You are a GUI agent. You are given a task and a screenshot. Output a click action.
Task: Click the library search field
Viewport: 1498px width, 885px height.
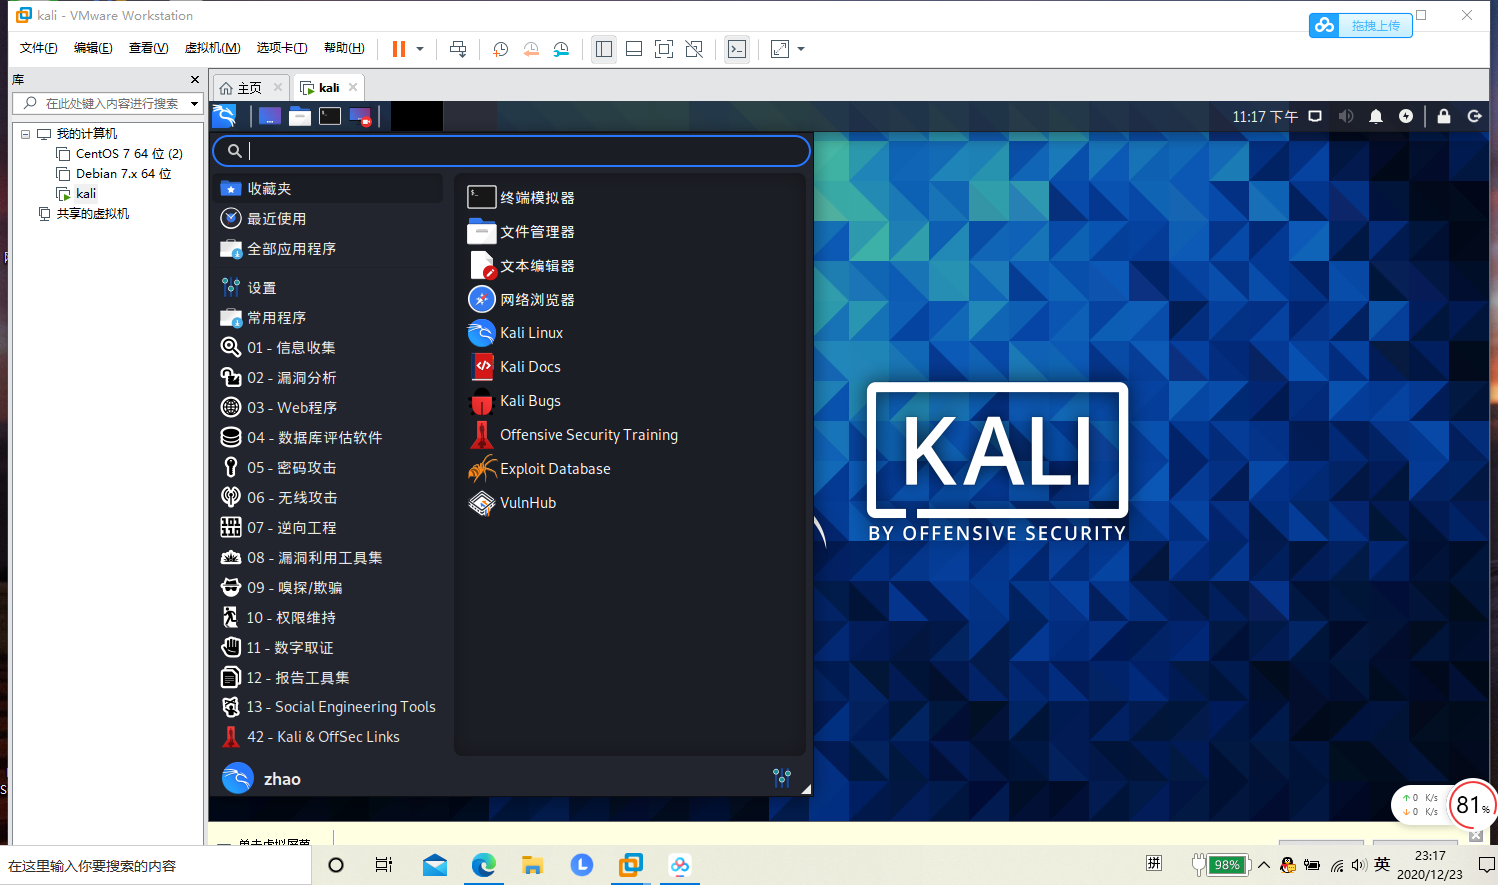click(x=102, y=103)
